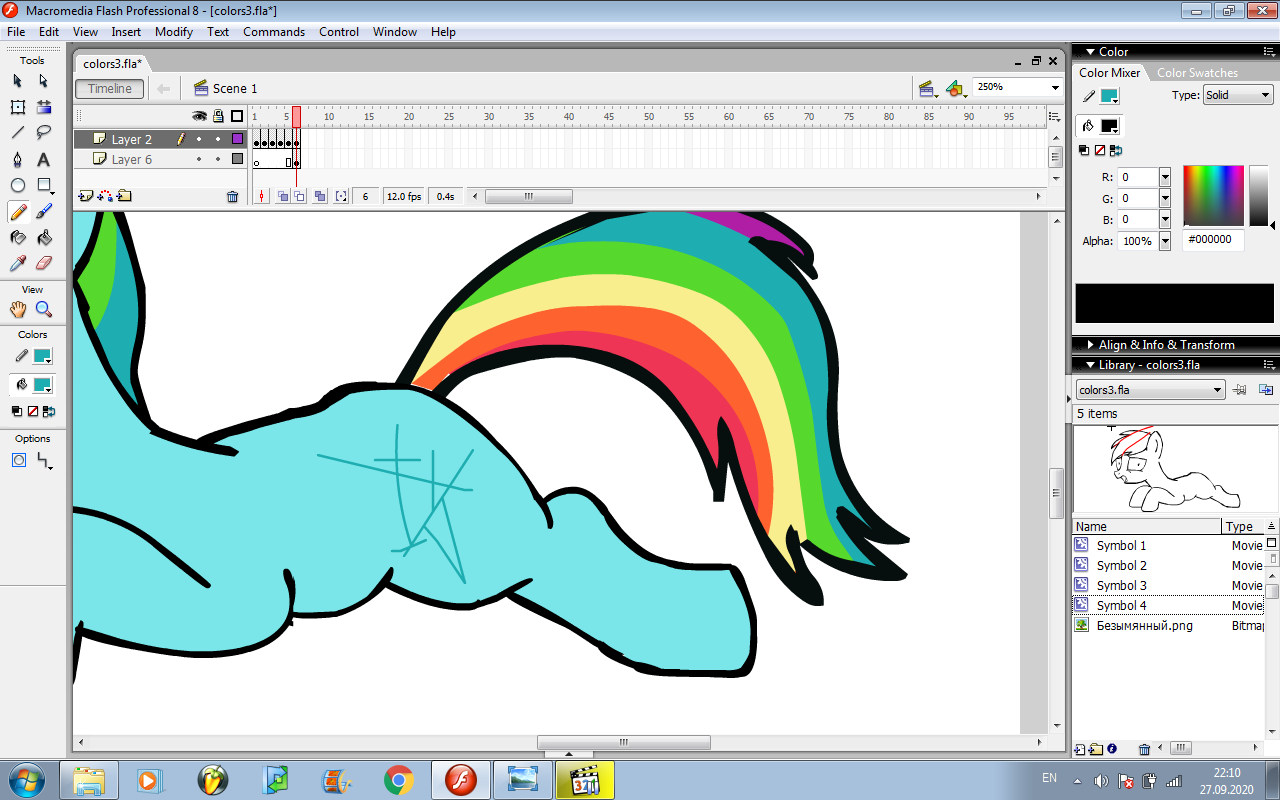Open stroke color swatch in Tools
Viewport: 1280px width, 800px height.
43,356
